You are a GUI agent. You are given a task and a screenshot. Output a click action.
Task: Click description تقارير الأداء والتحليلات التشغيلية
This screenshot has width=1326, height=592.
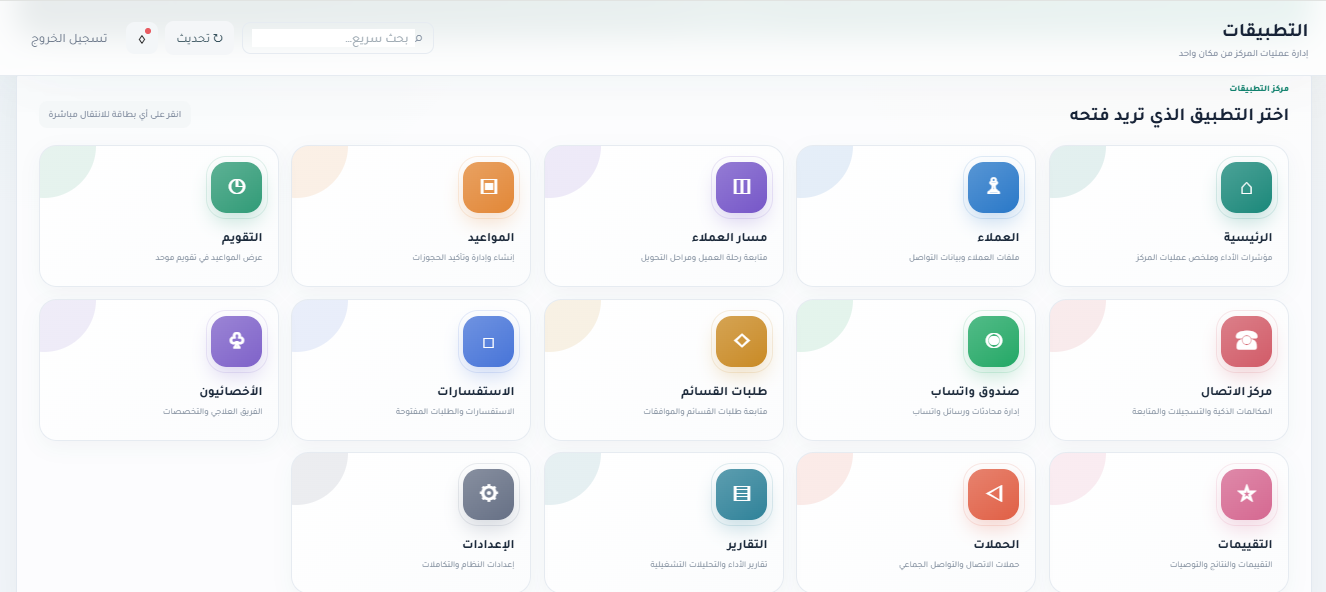[x=709, y=565]
